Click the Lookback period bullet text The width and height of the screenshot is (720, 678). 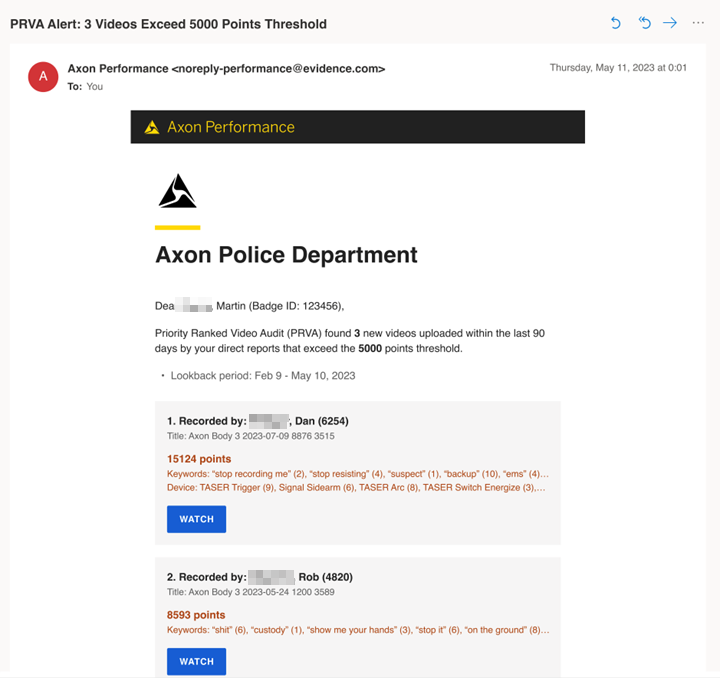coord(263,376)
